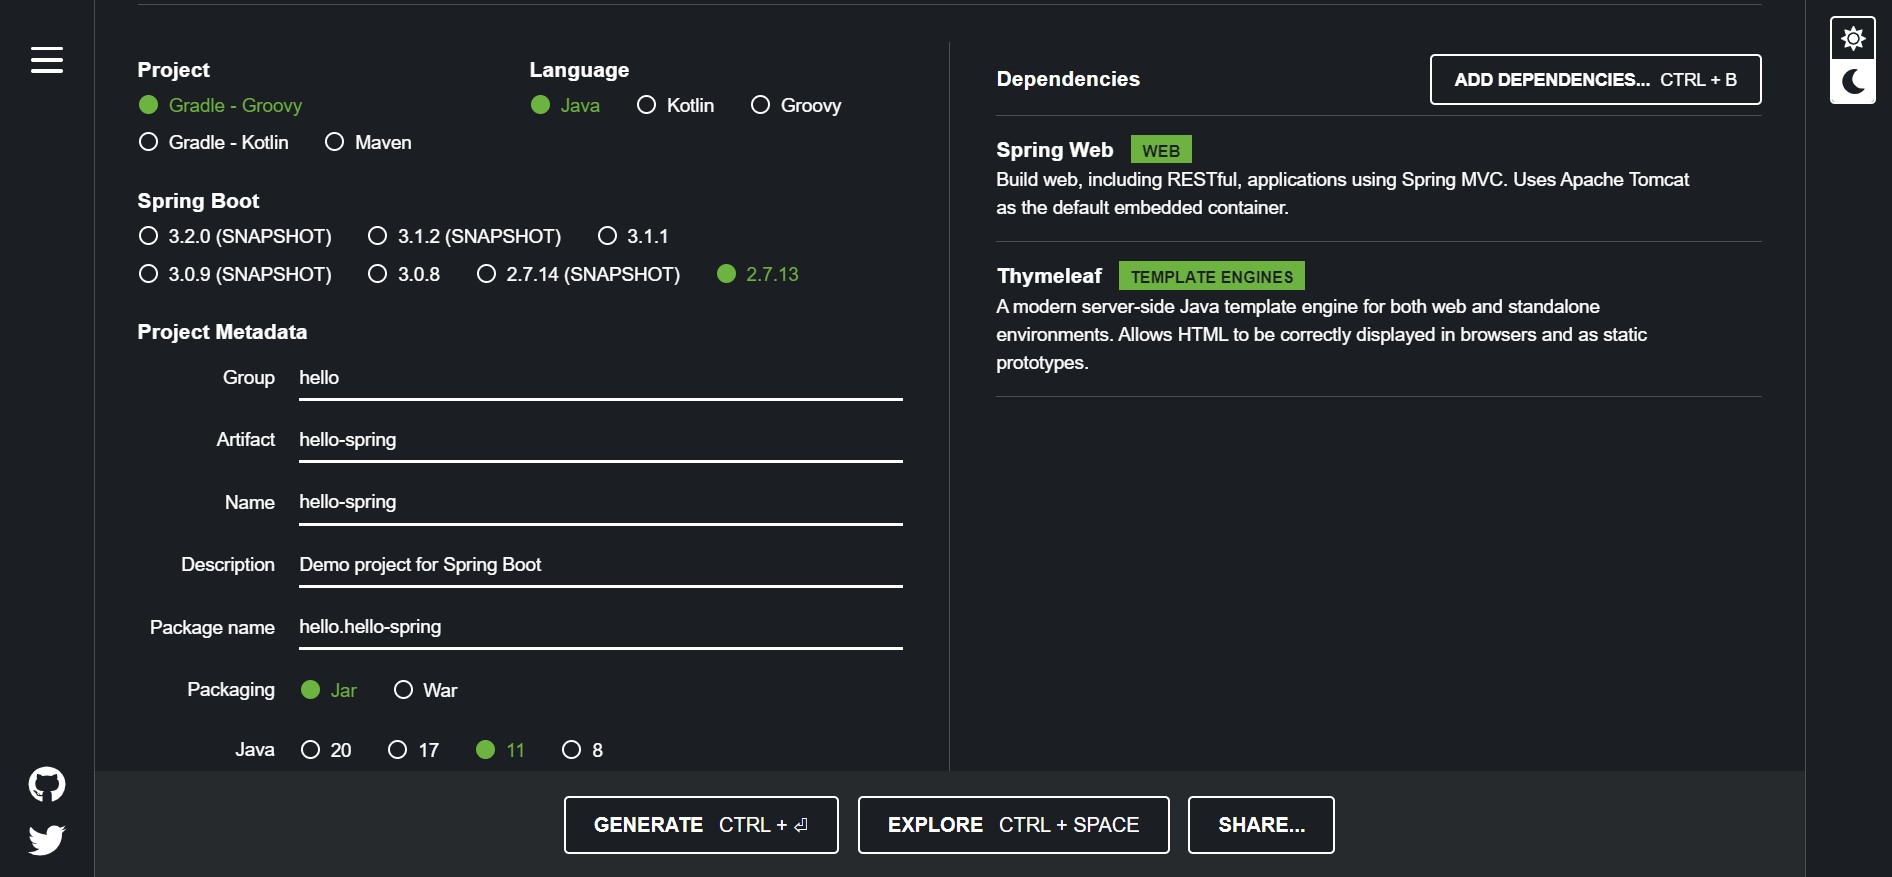Select Java version 8
This screenshot has height=877, width=1892.
click(x=583, y=750)
